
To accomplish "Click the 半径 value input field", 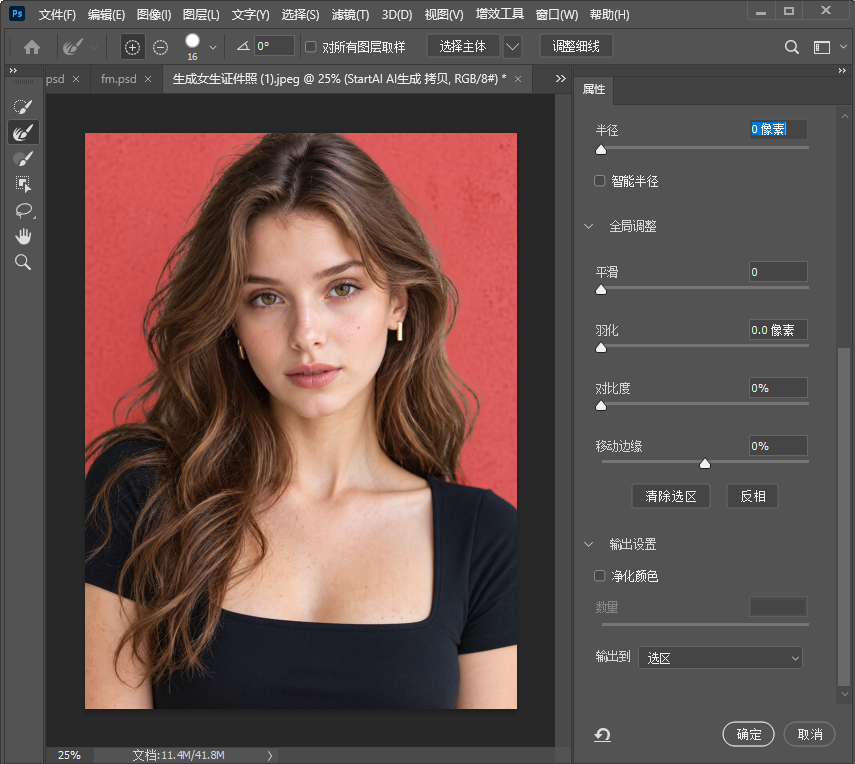I will [778, 129].
